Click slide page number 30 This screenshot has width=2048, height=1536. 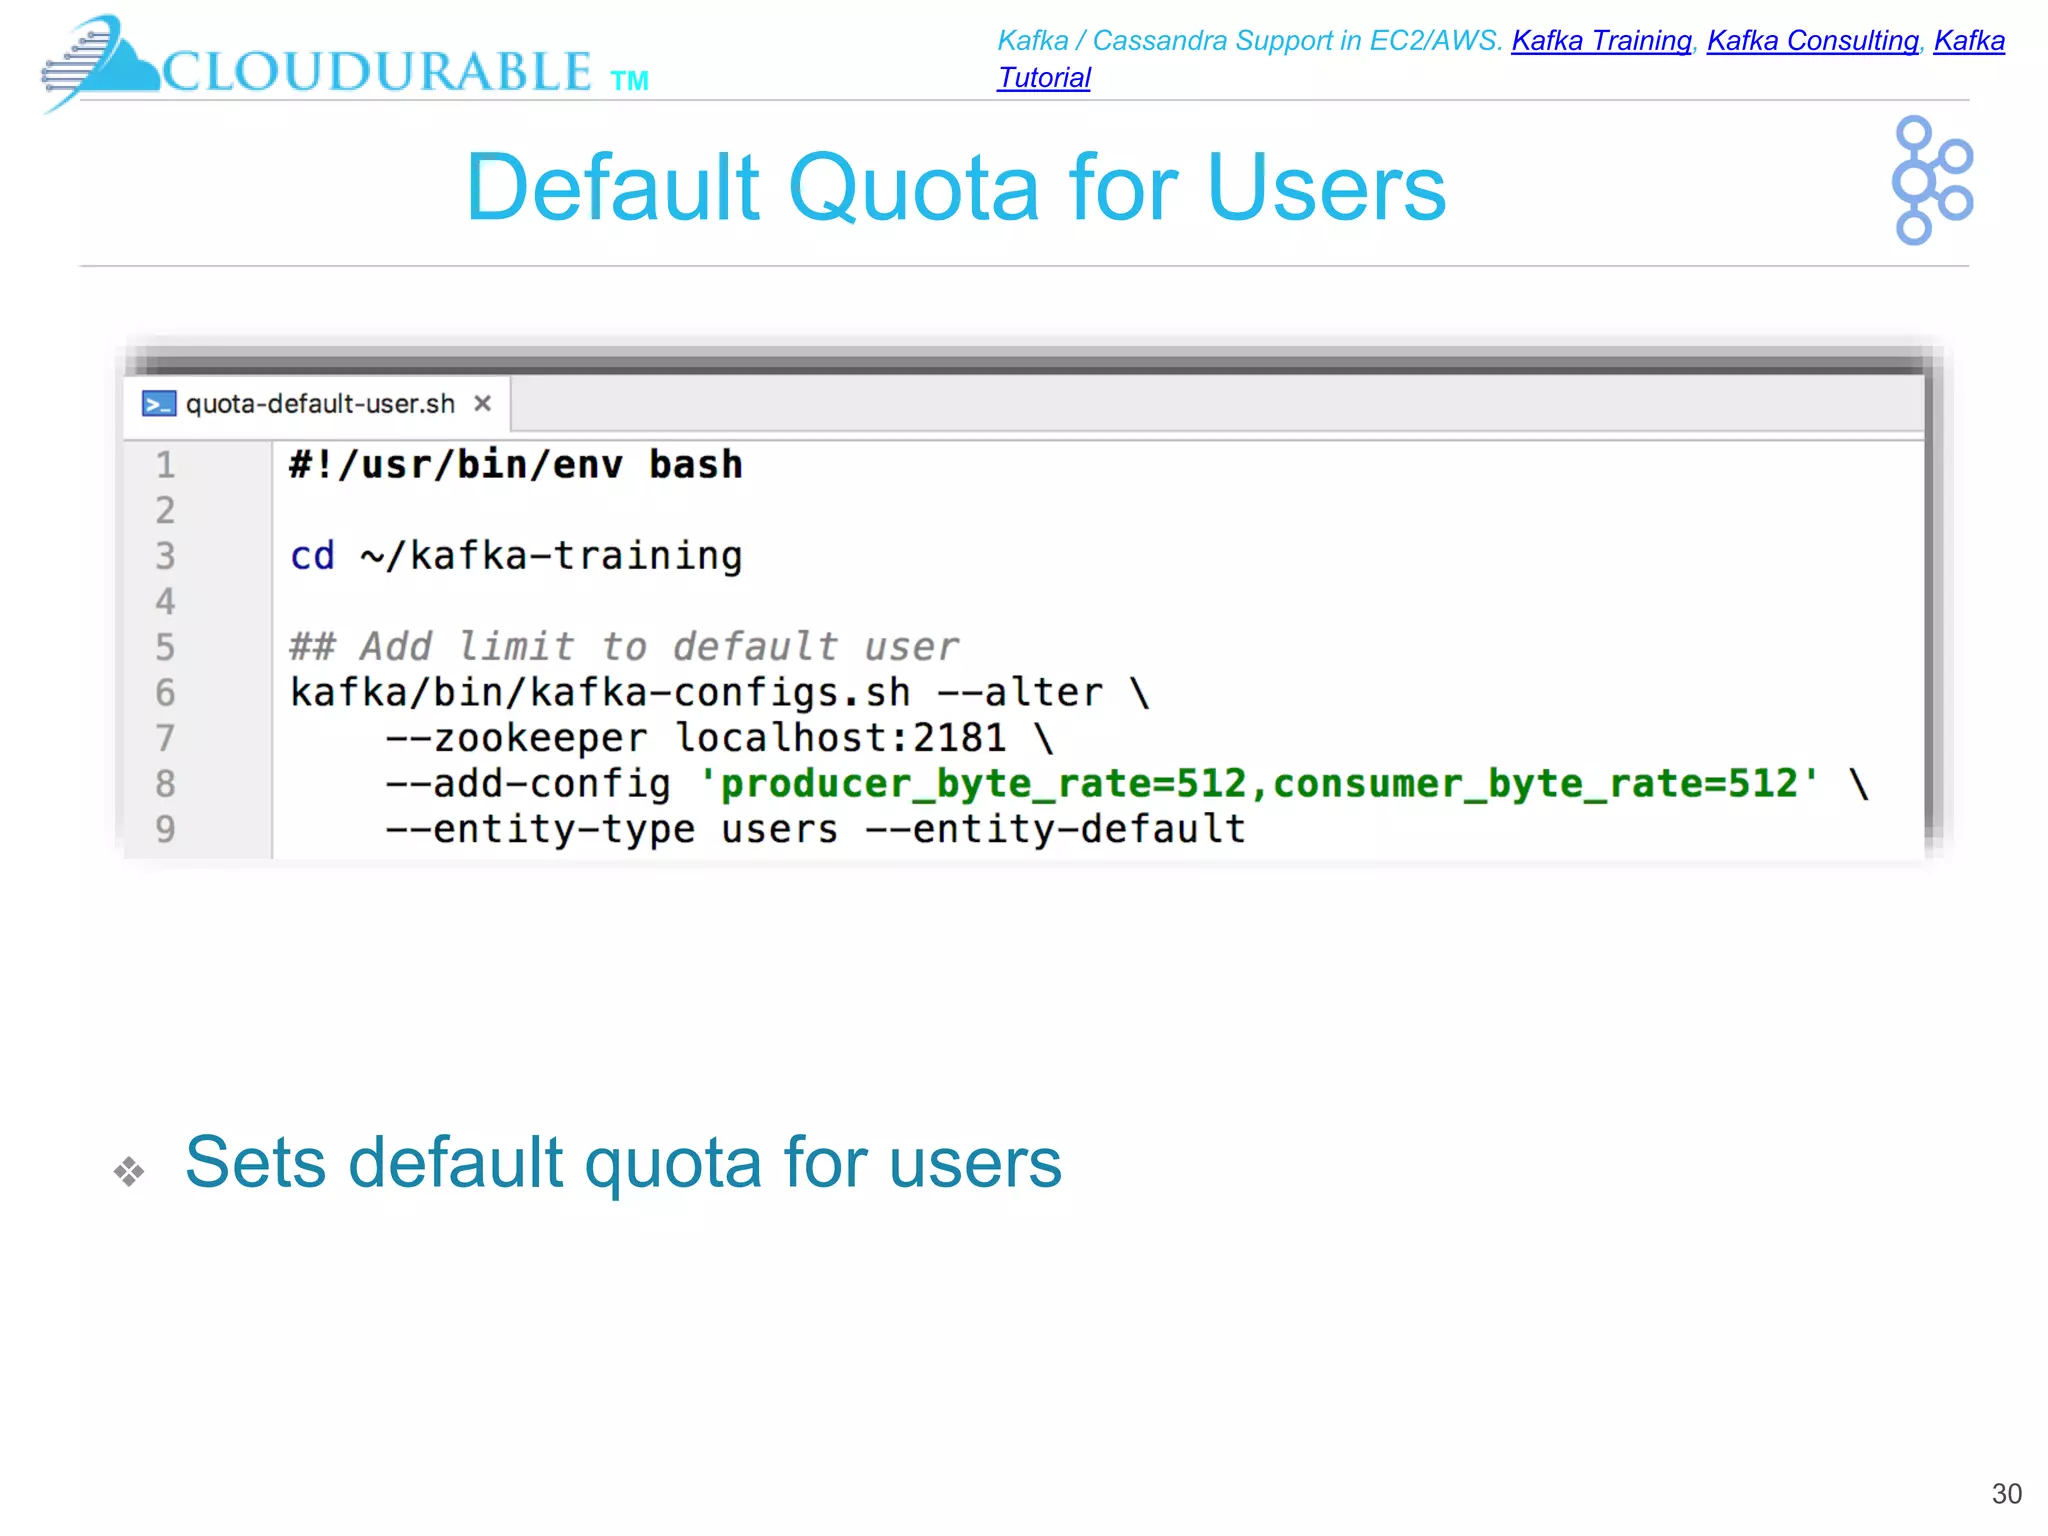(2006, 1493)
